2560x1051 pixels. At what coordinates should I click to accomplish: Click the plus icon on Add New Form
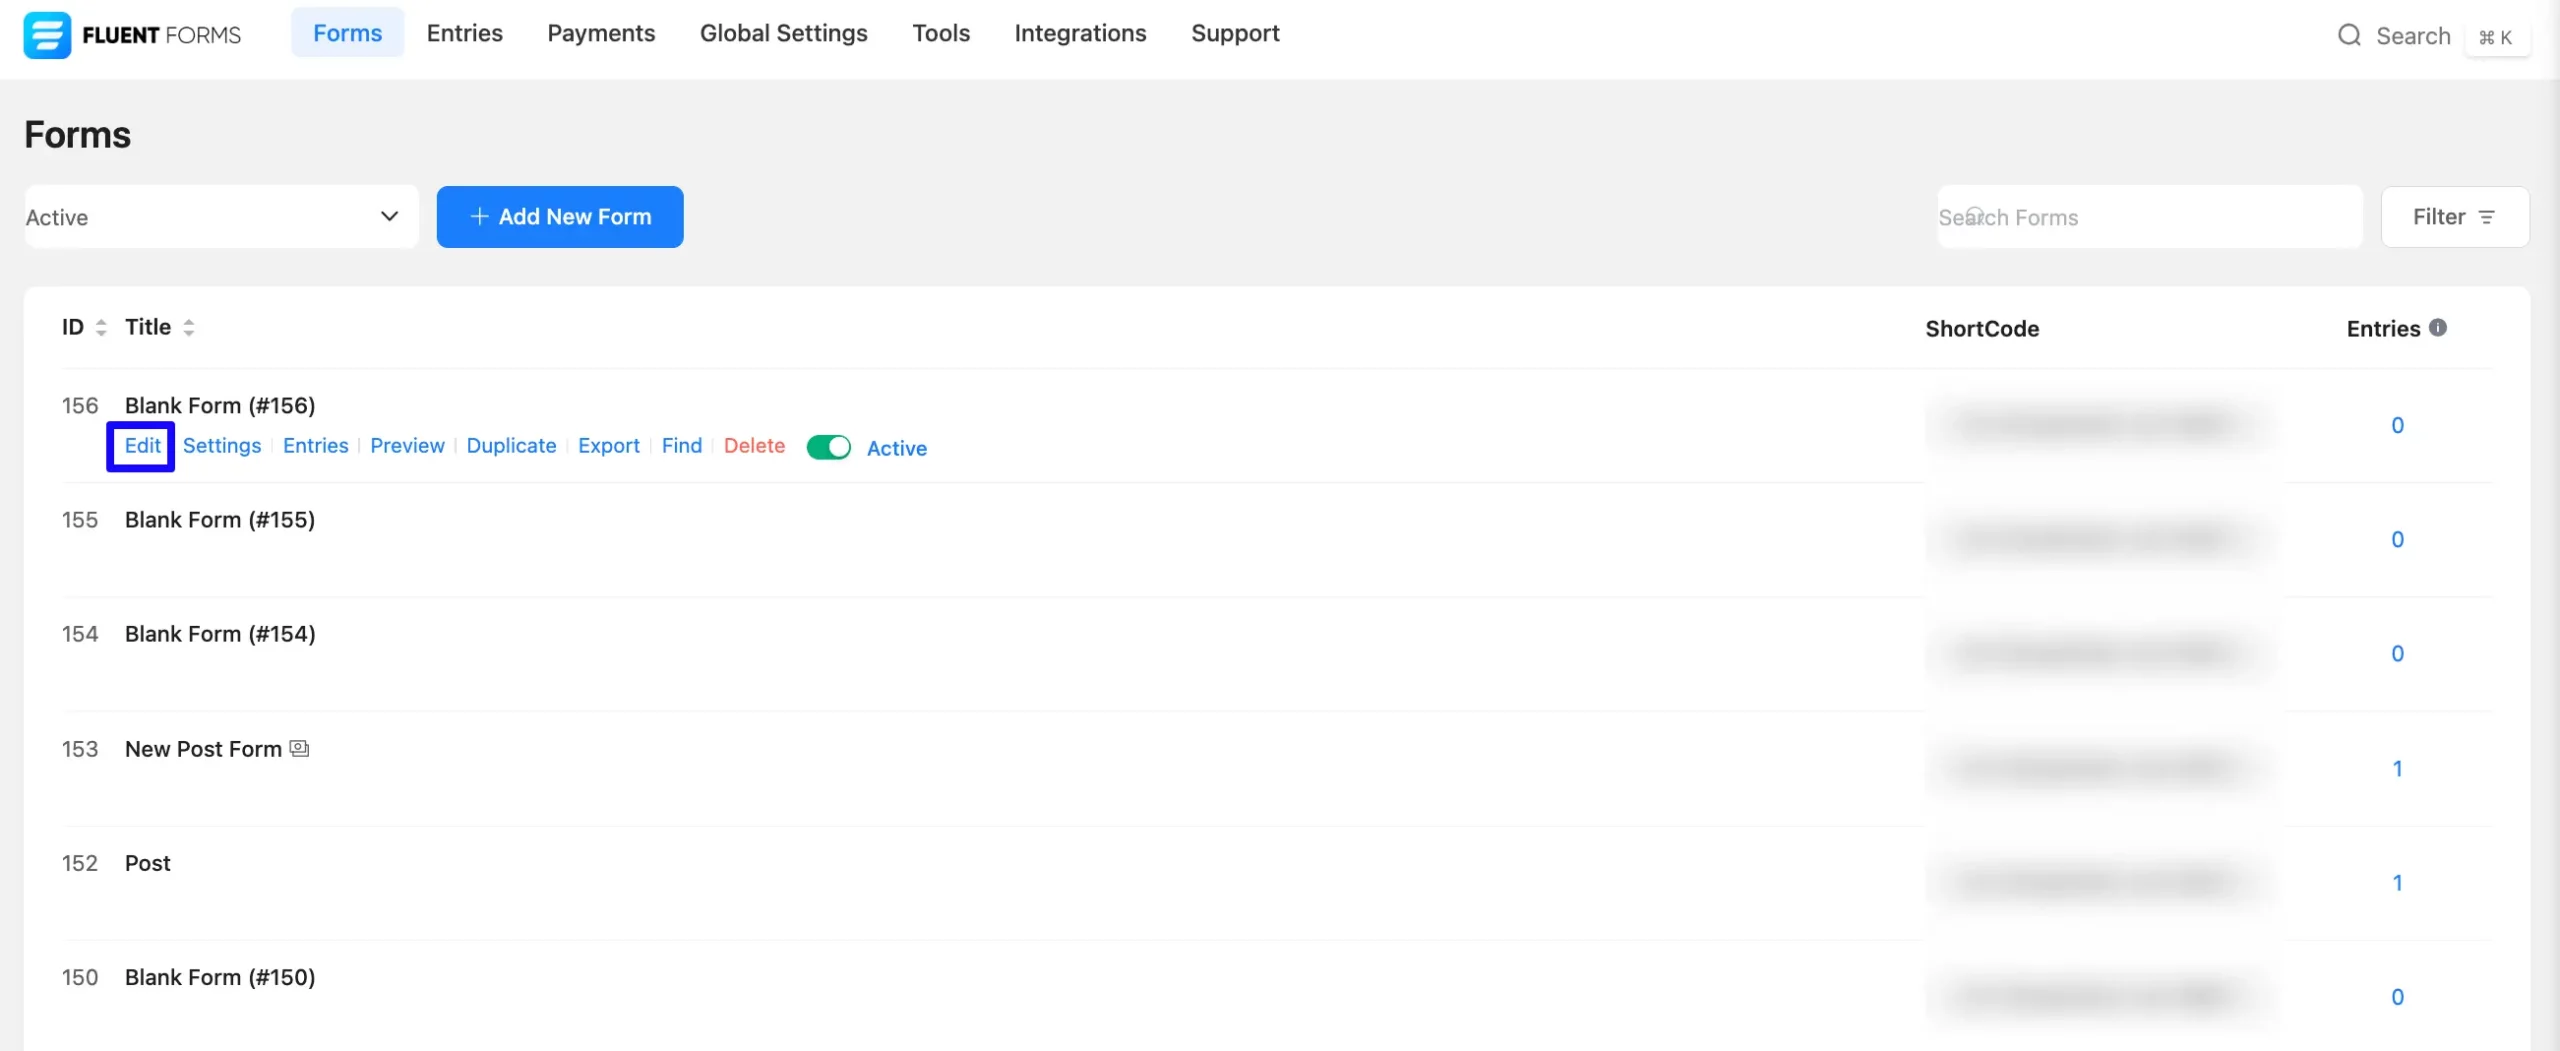tap(479, 217)
